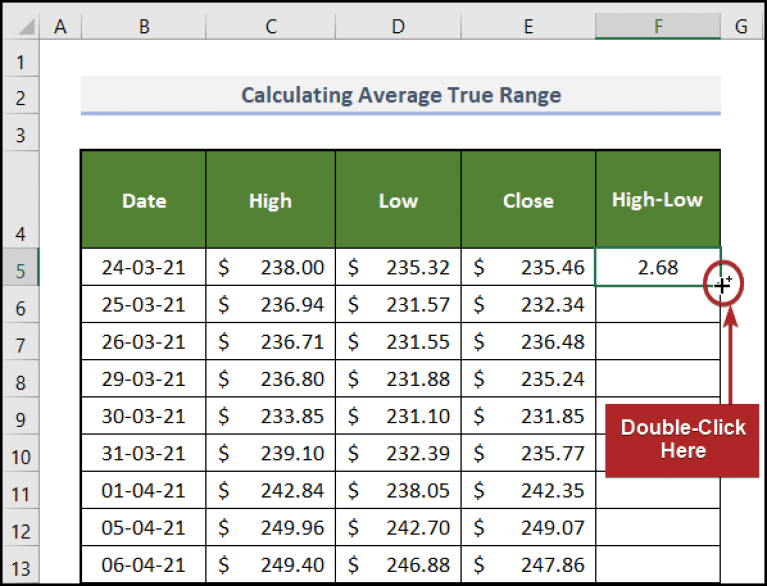
Task: Click the Low header cell
Action: click(398, 200)
